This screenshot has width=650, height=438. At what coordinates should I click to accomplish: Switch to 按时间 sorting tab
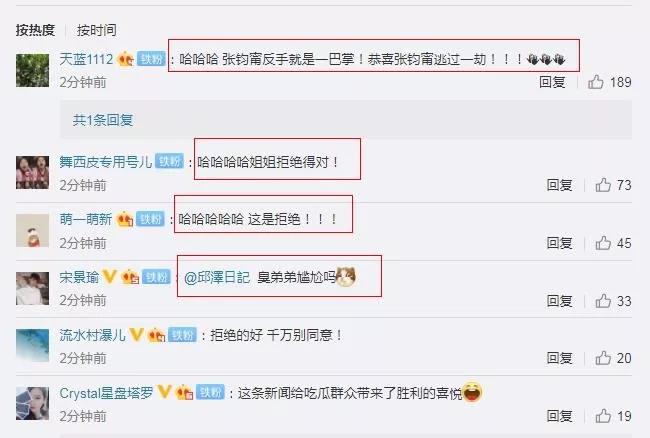coord(96,30)
